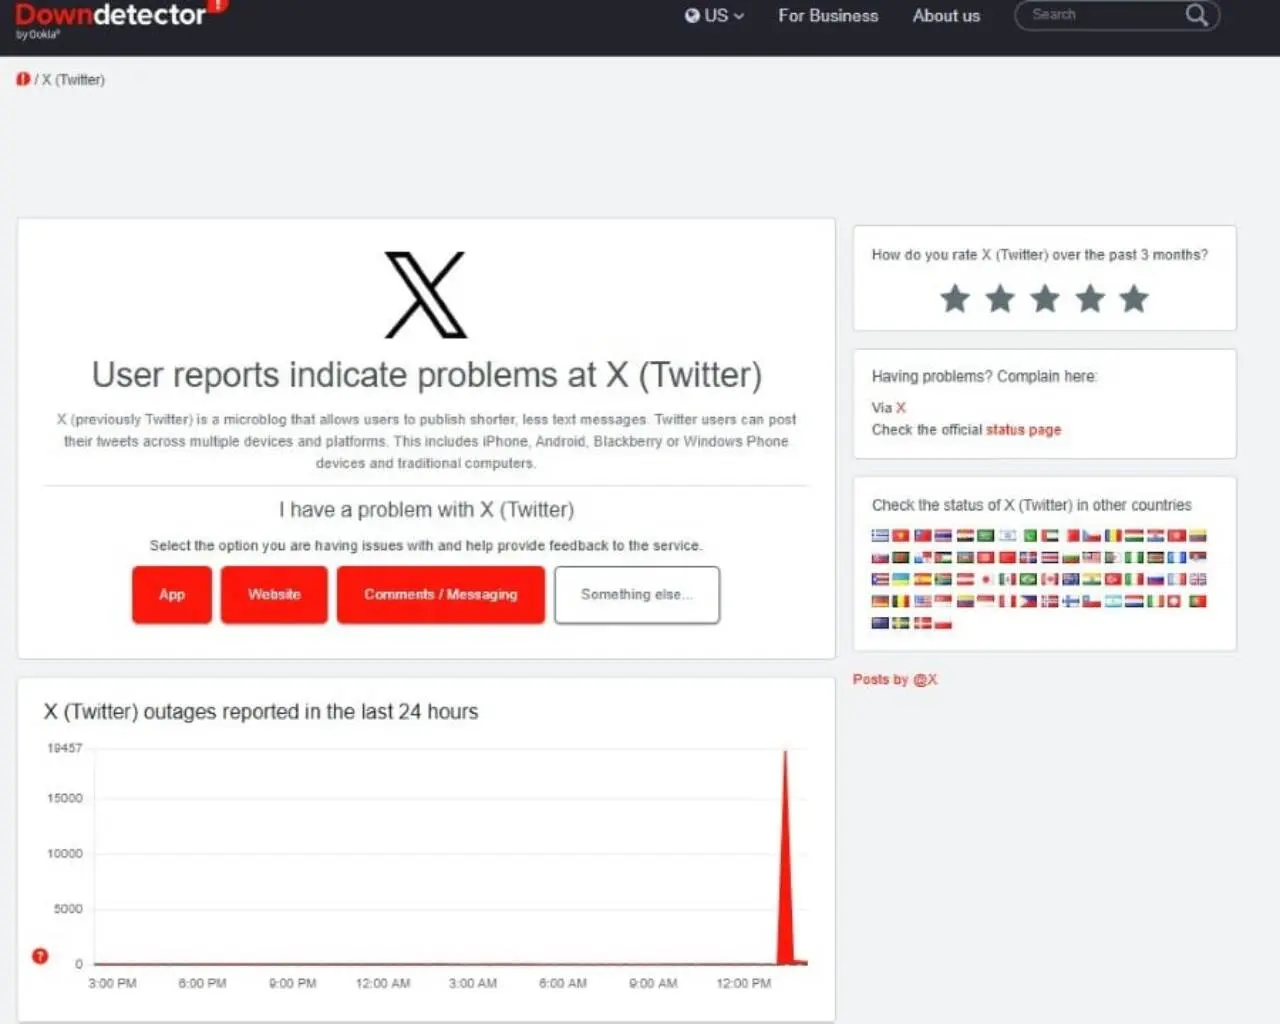
Task: Open the Posts by @X link
Action: (x=895, y=680)
